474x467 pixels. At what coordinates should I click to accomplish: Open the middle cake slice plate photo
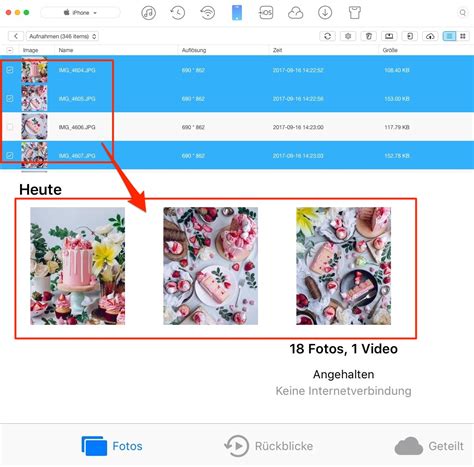tap(210, 266)
